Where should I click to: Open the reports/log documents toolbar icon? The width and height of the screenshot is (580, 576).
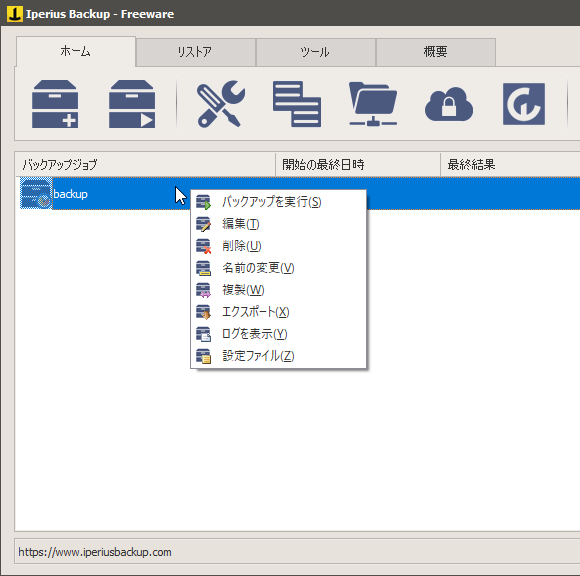pos(297,104)
